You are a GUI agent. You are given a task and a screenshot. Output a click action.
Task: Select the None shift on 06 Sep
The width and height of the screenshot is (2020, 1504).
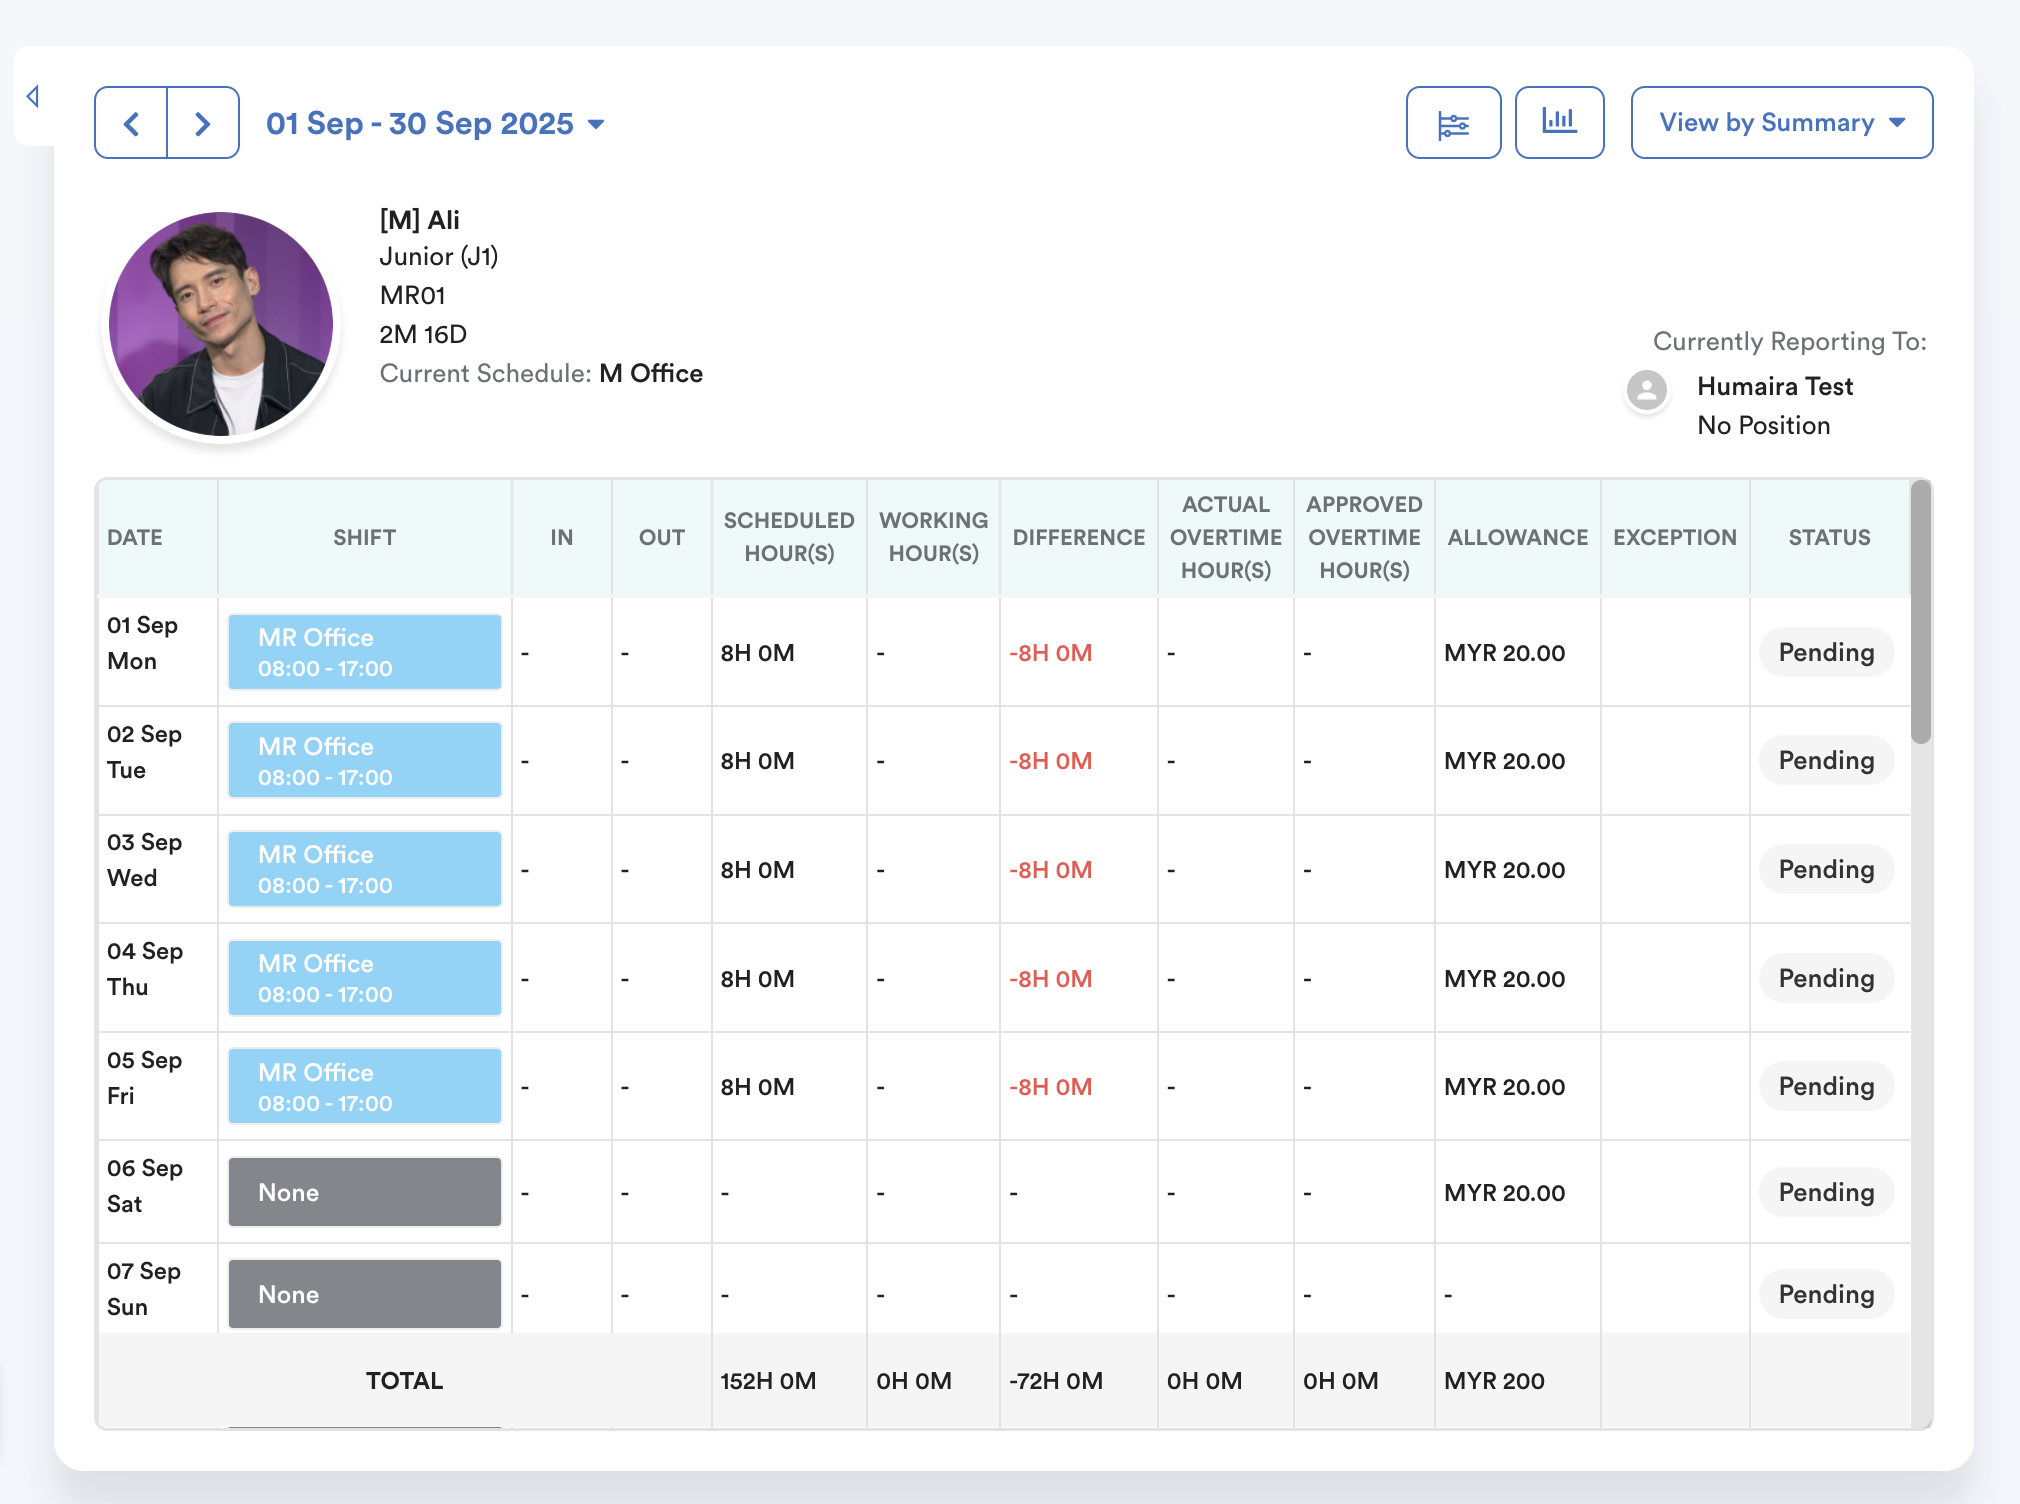365,1192
